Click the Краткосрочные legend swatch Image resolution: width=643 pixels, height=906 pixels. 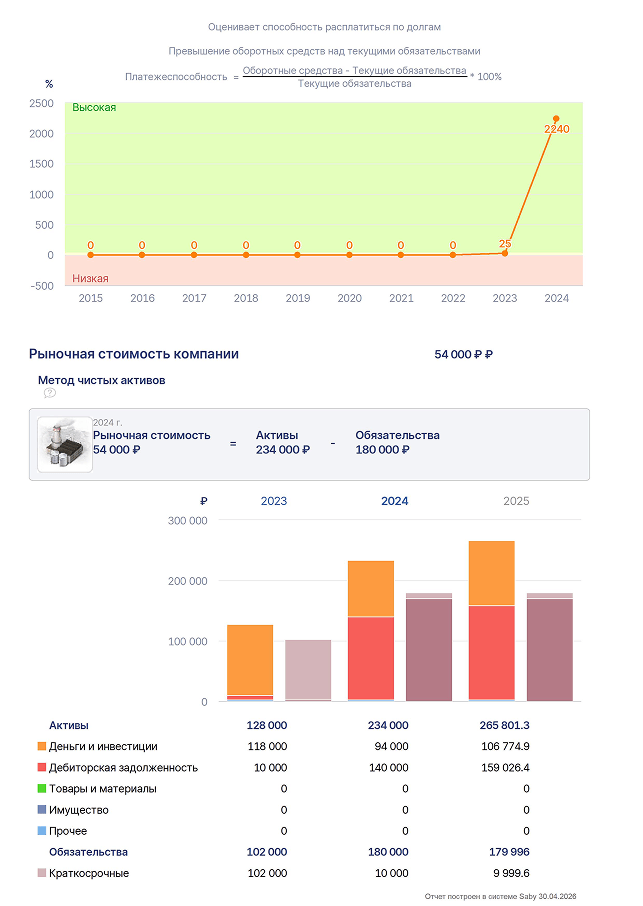tap(42, 872)
